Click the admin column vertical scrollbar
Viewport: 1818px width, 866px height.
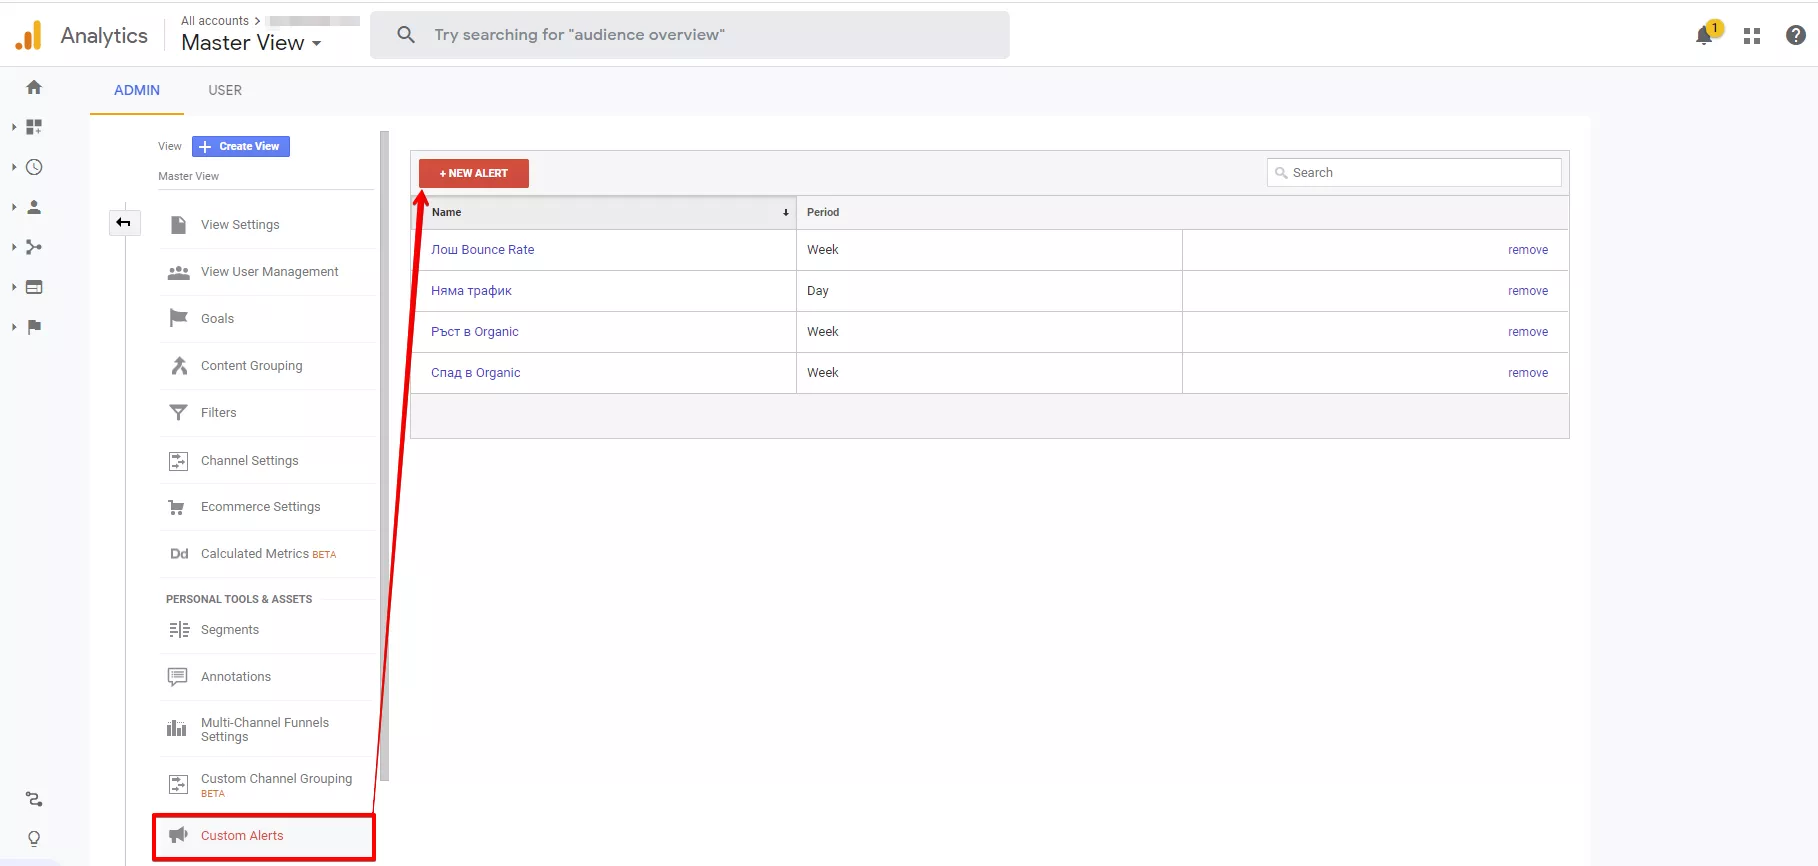point(385,456)
